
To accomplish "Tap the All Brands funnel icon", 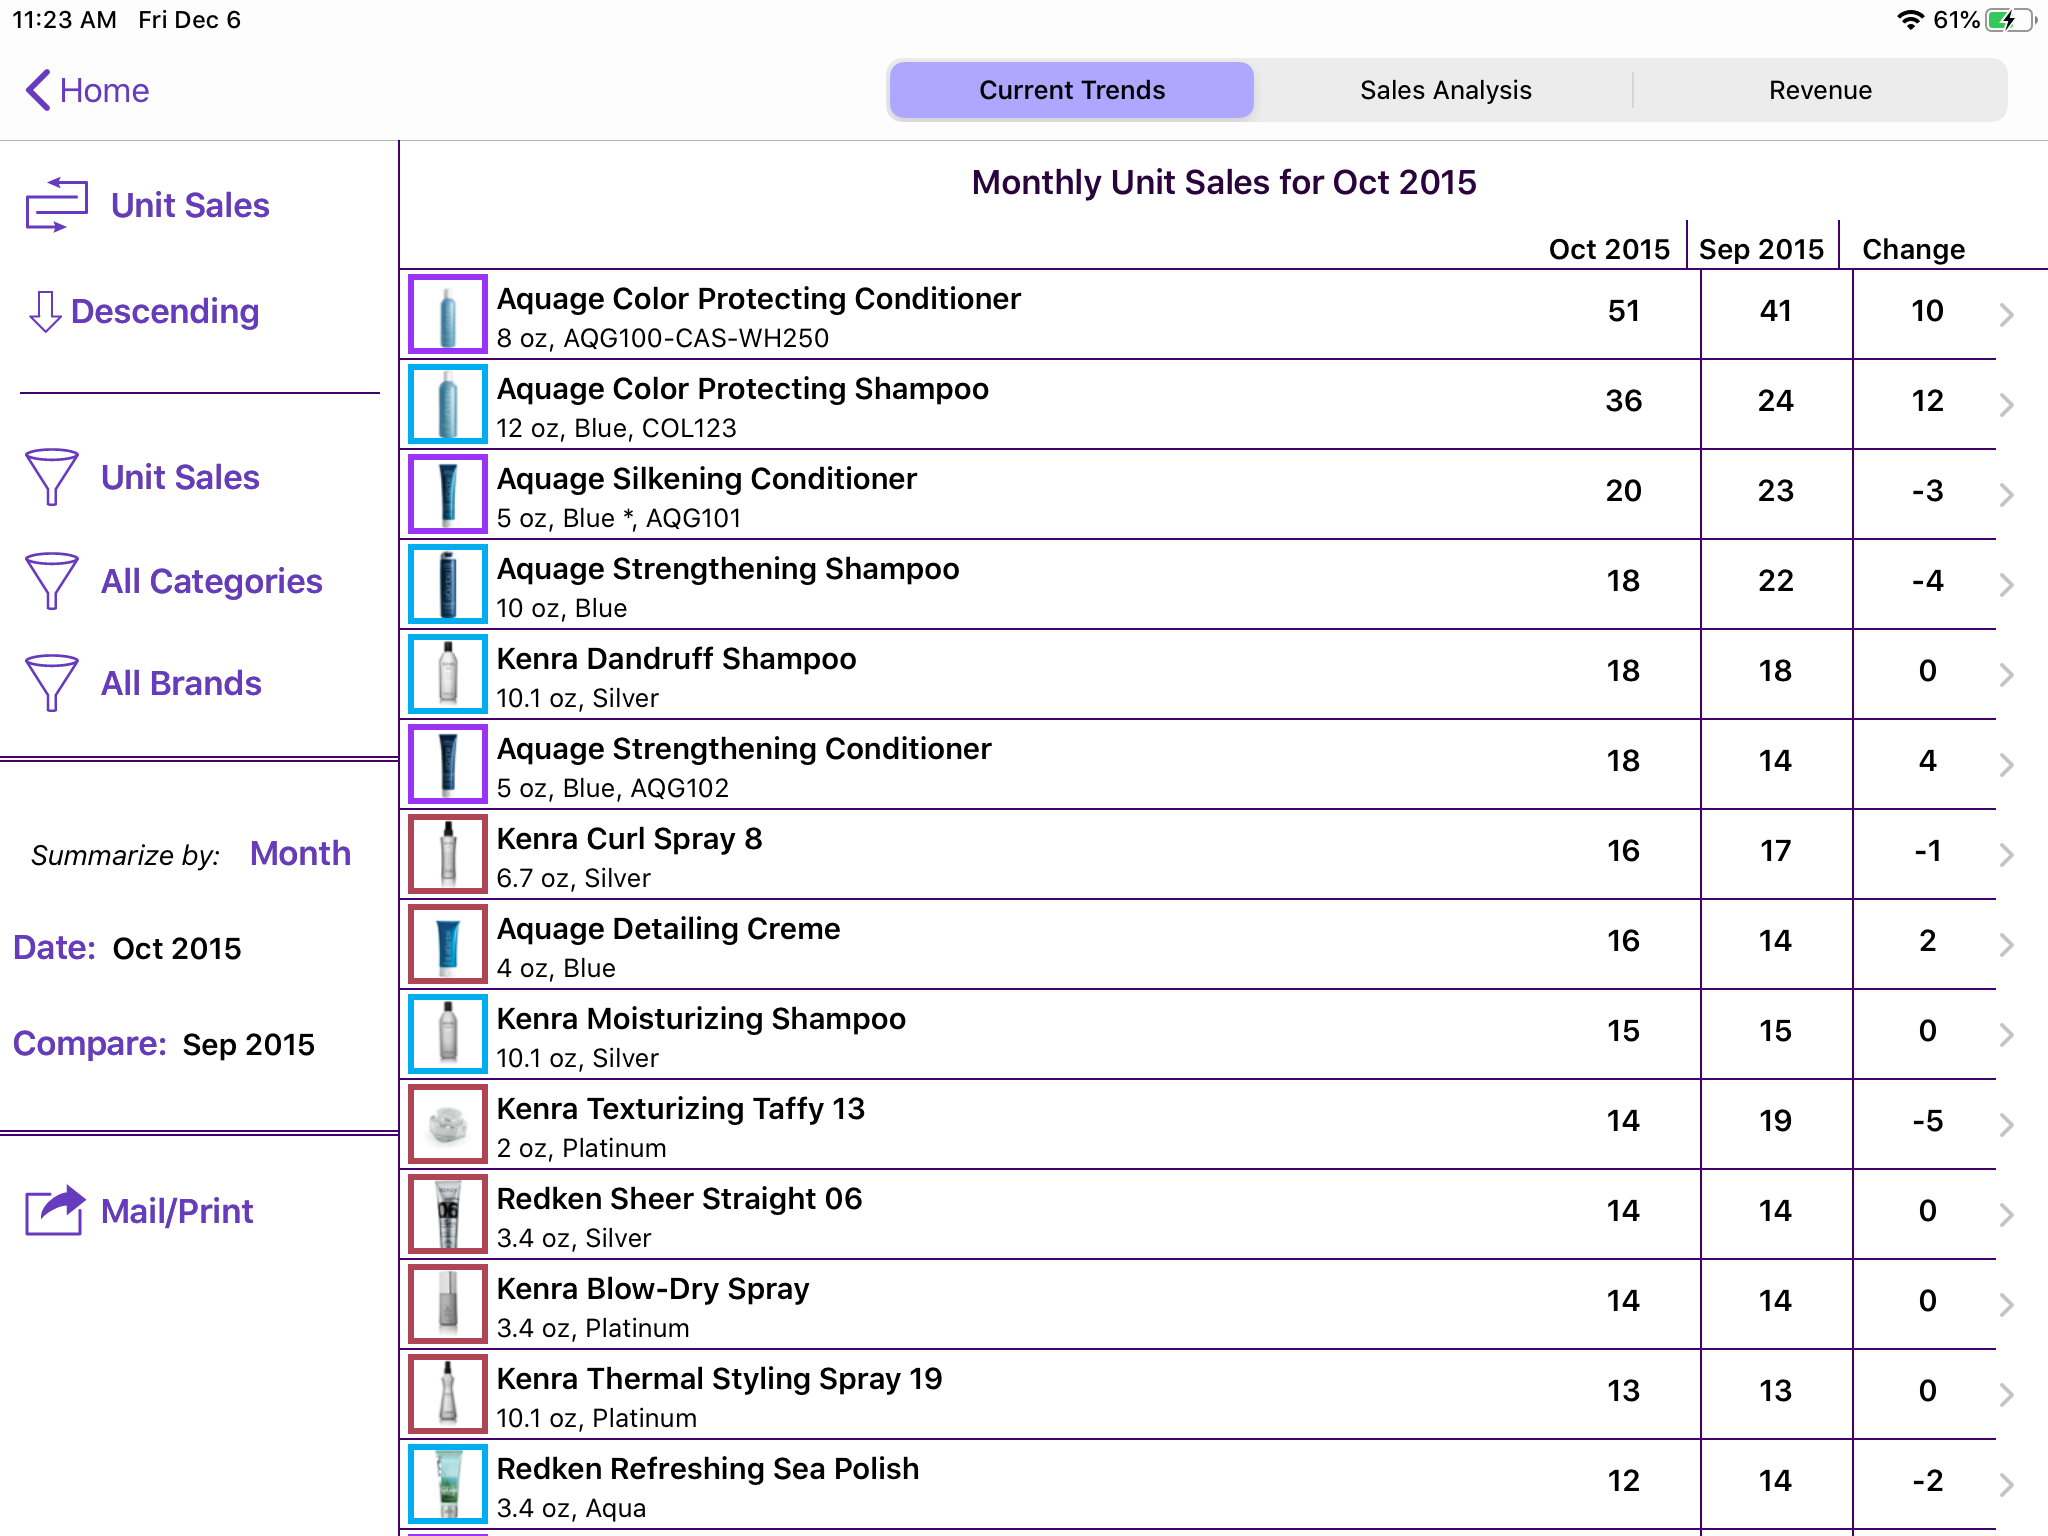I will pos(51,683).
